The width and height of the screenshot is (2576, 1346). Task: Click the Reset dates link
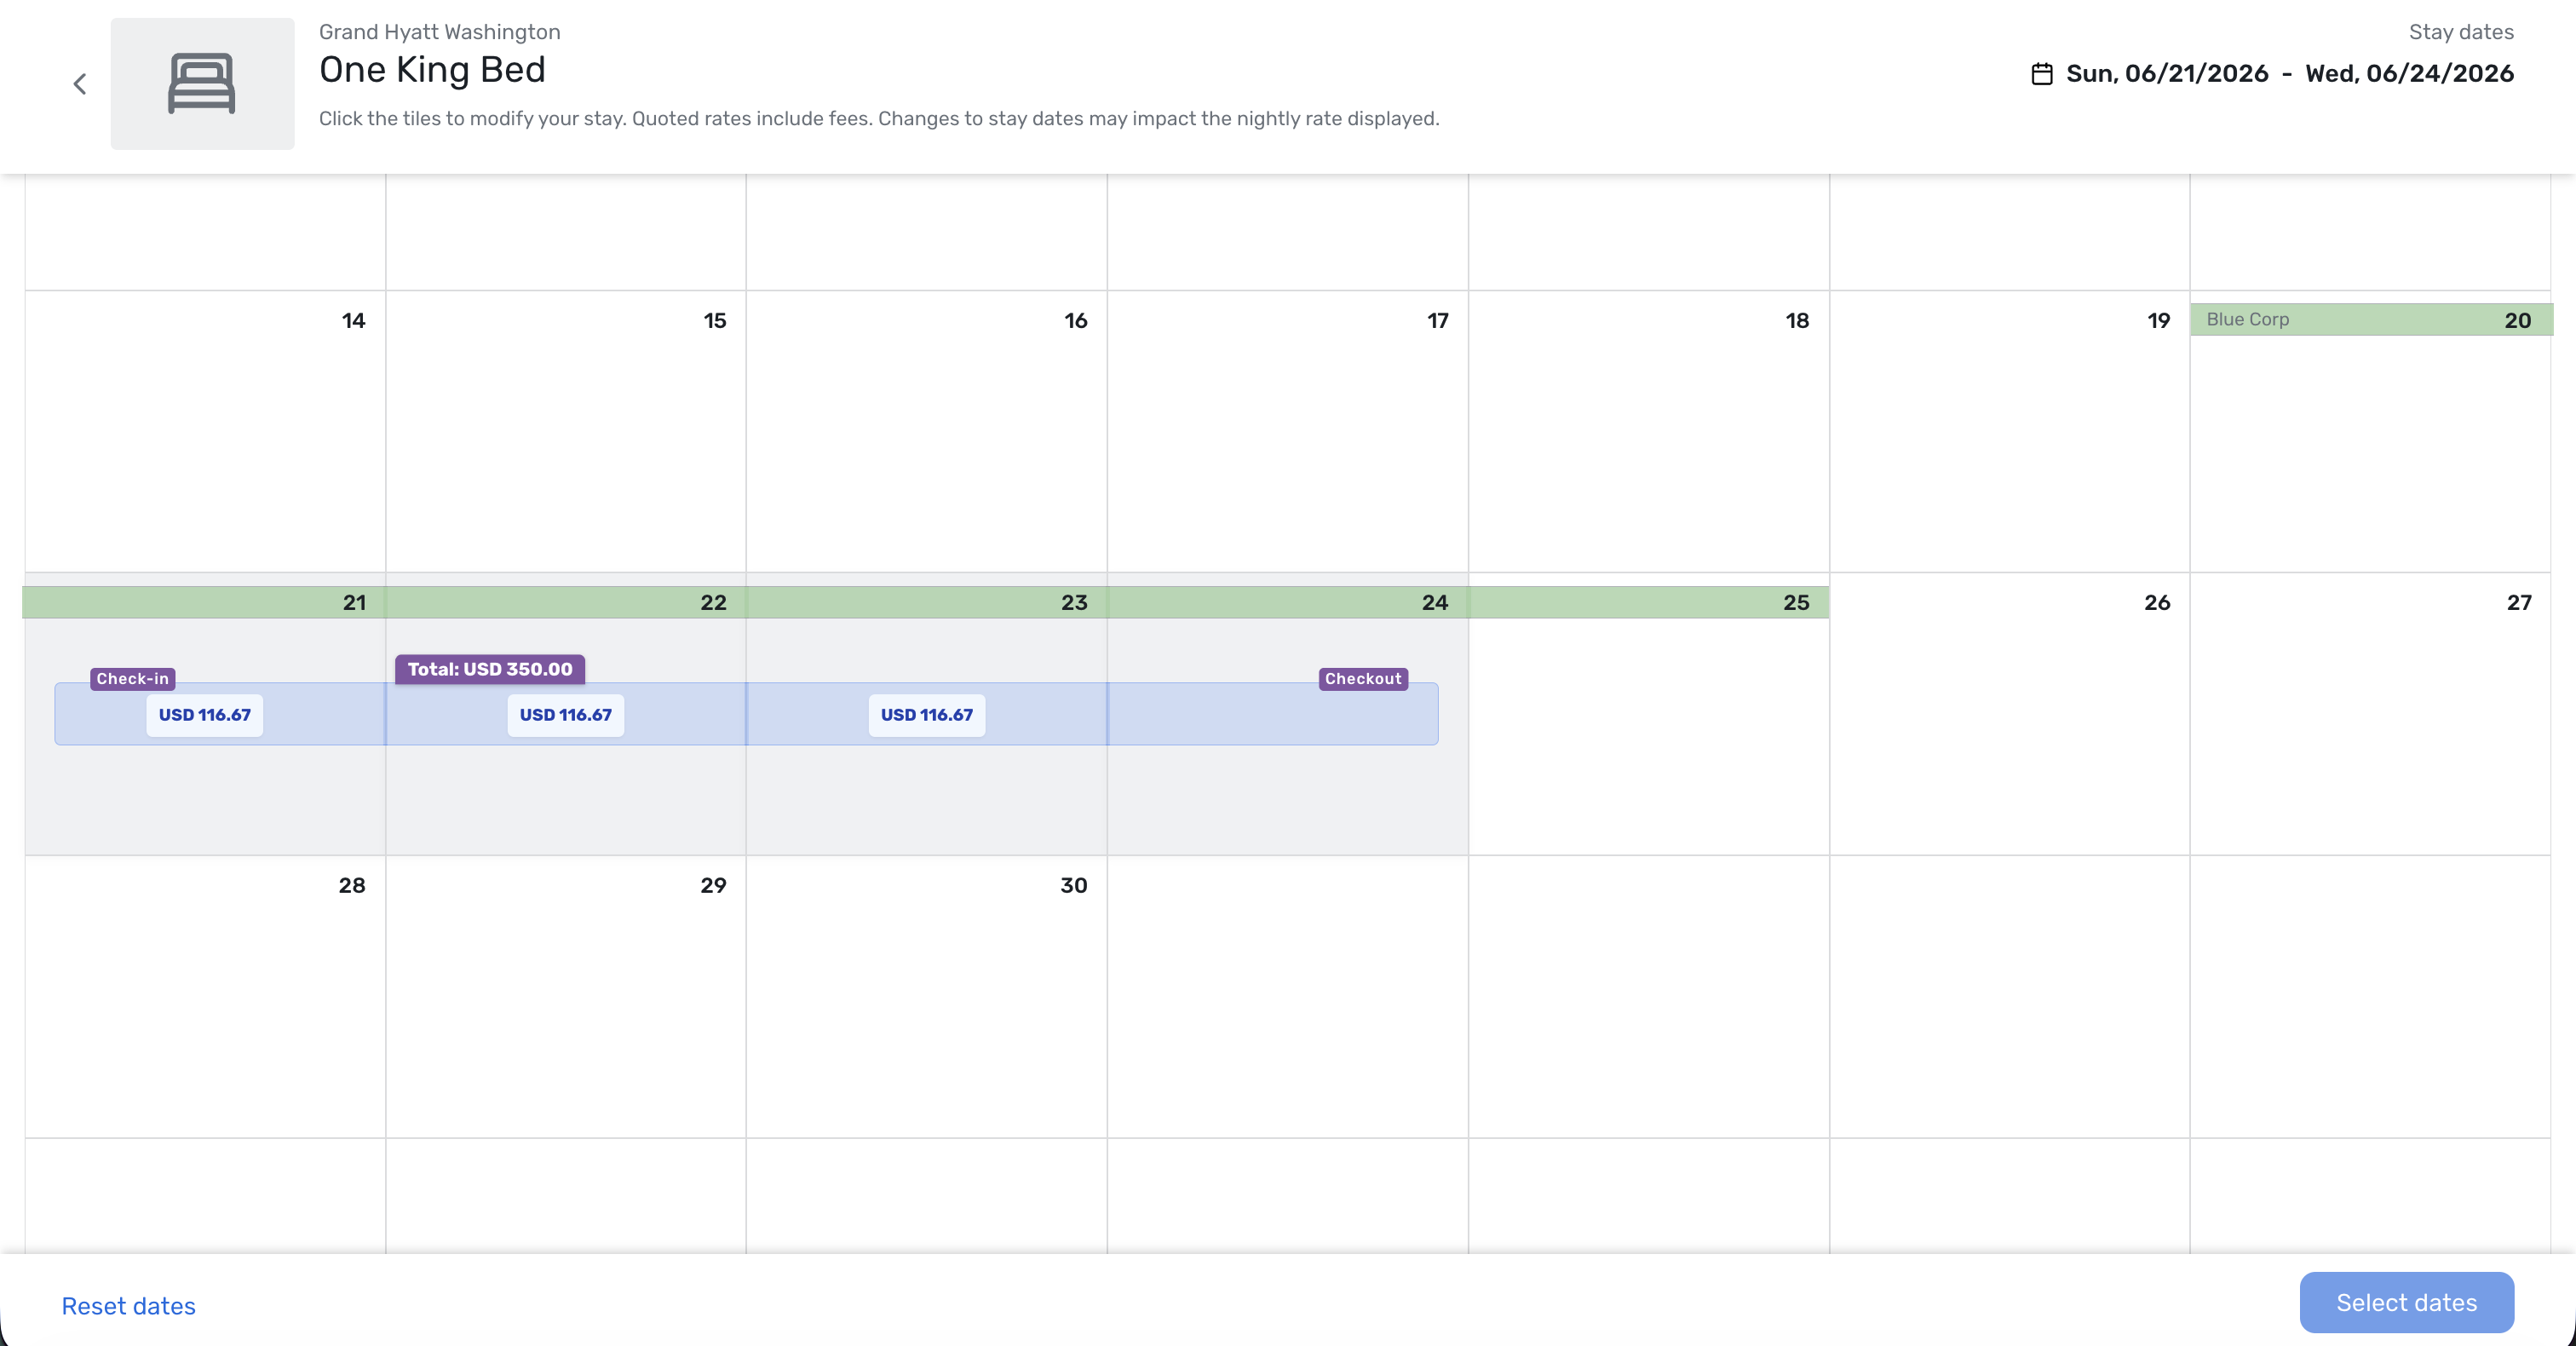tap(128, 1306)
